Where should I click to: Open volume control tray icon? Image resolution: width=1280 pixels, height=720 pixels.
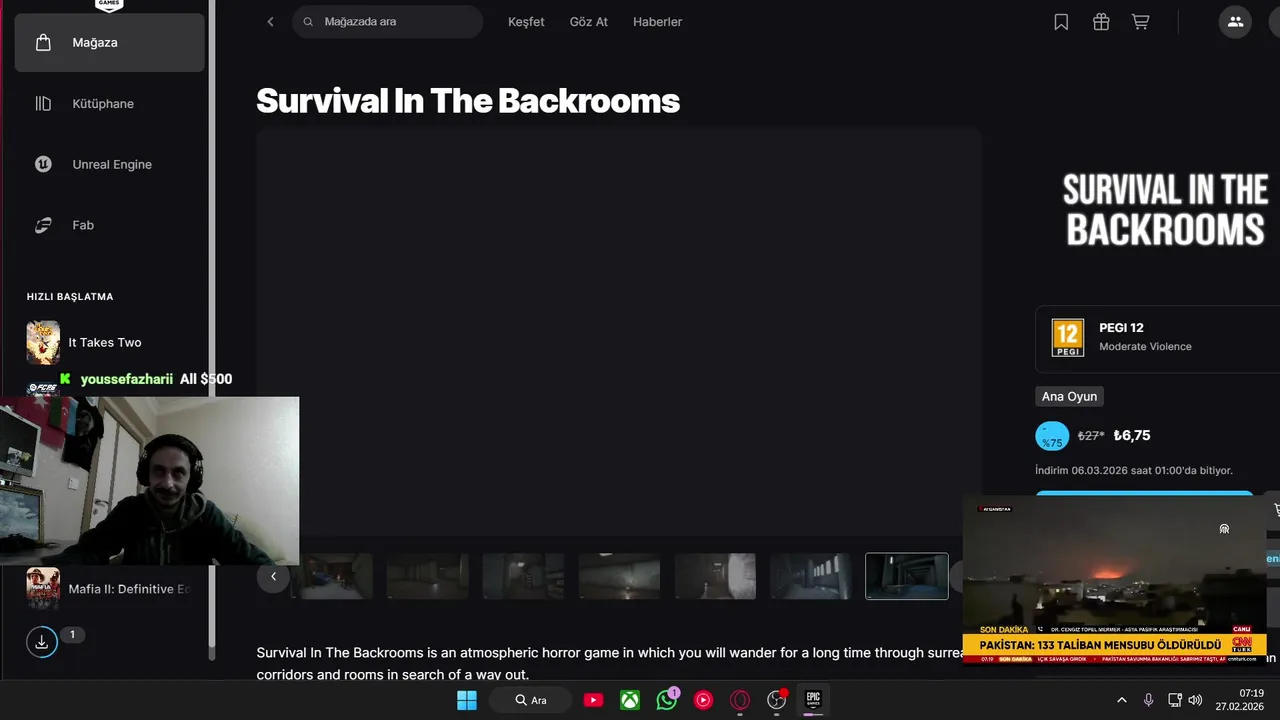(1197, 700)
